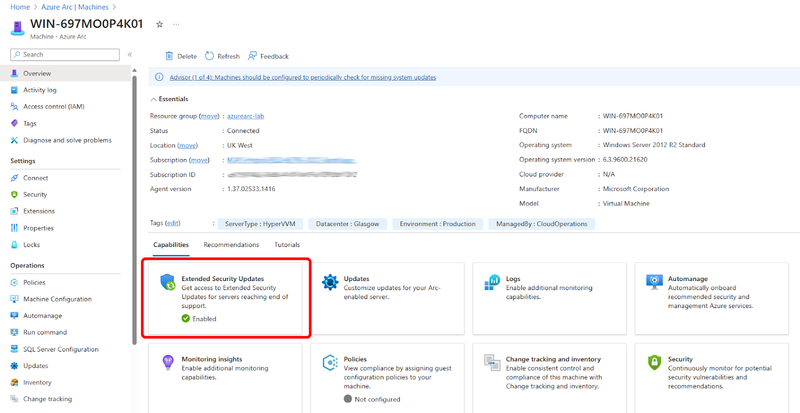Click the Change tracking icon in sidebar
The image size is (800, 413).
tap(14, 399)
